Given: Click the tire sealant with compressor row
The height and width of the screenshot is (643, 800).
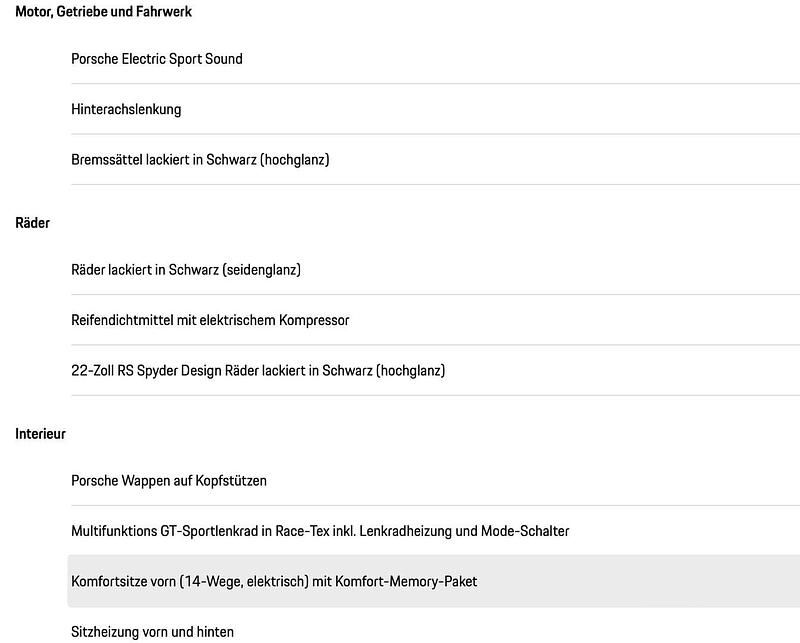Looking at the screenshot, I should click(x=210, y=320).
